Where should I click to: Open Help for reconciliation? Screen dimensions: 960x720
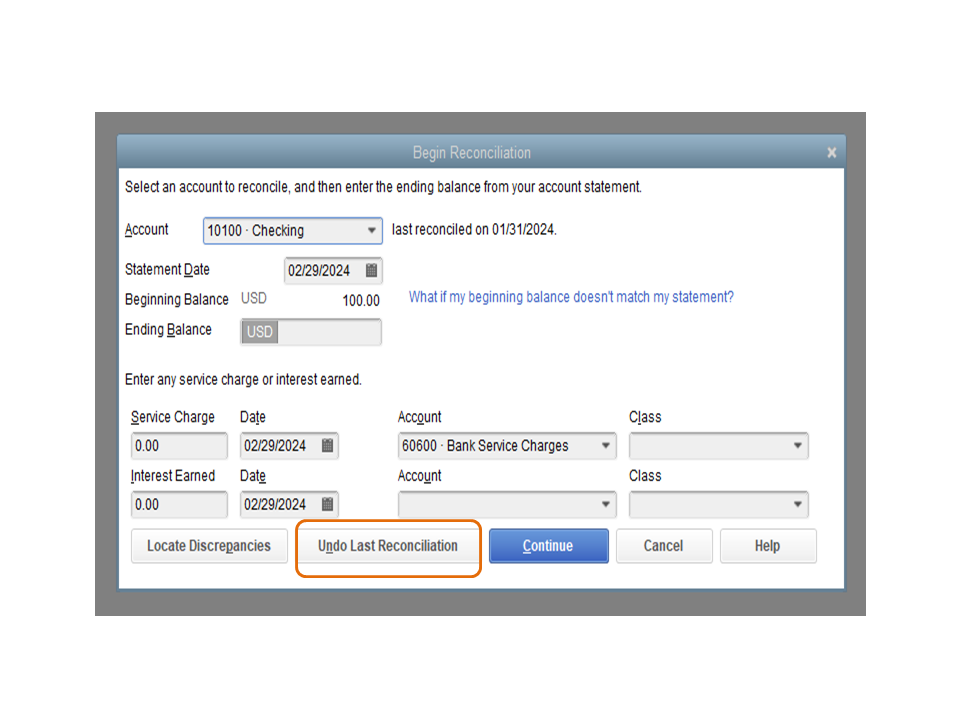tap(768, 546)
